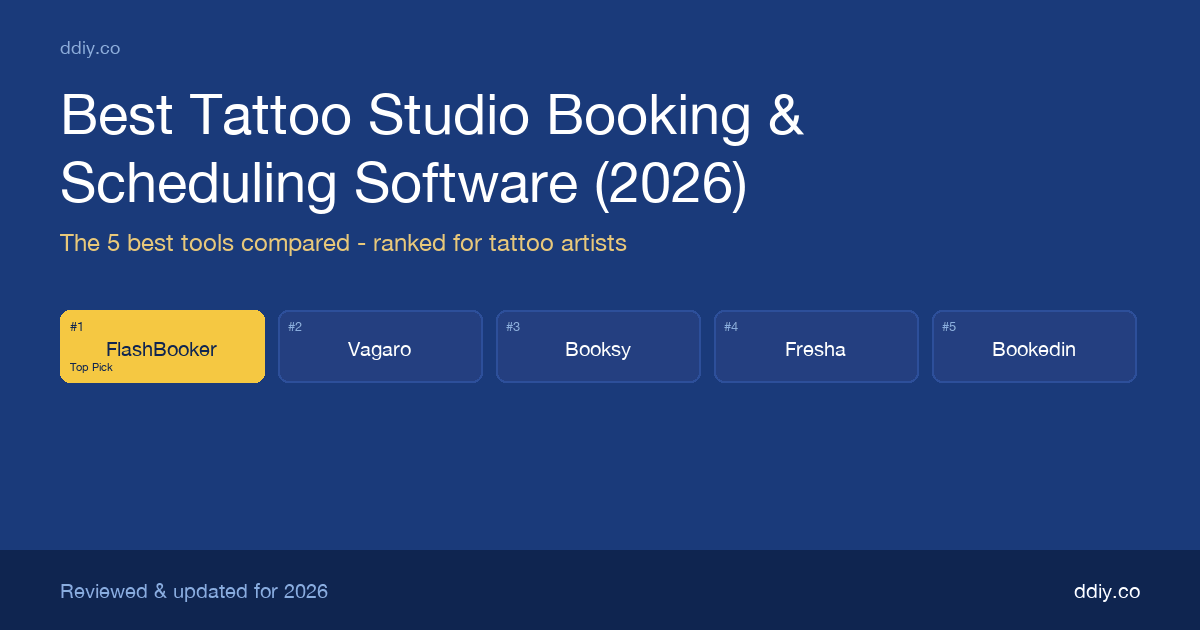
Task: Click the ddiy.co text in footer
Action: [x=1106, y=591]
